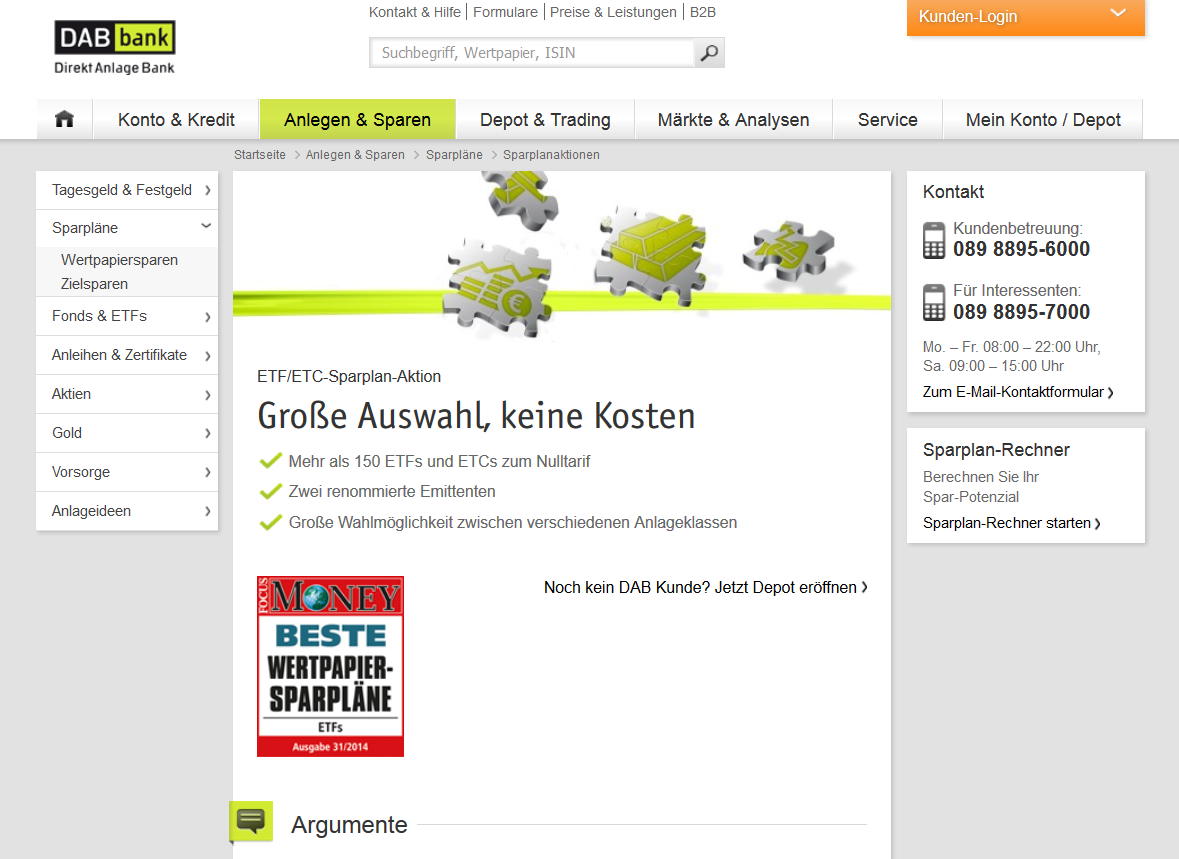Click the Kontakt box heading
This screenshot has height=859, width=1179.
click(953, 192)
